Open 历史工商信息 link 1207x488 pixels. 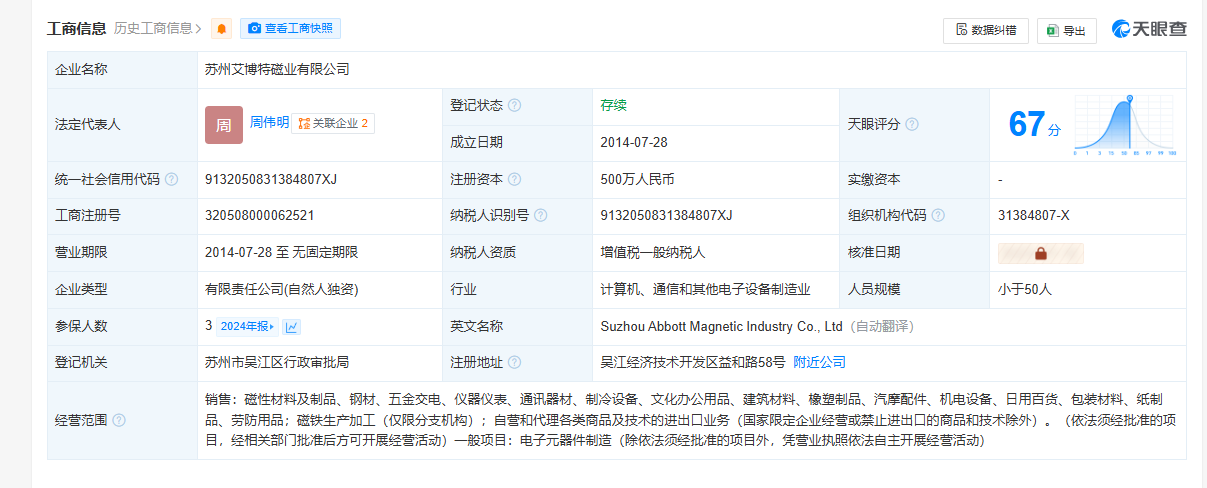157,29
